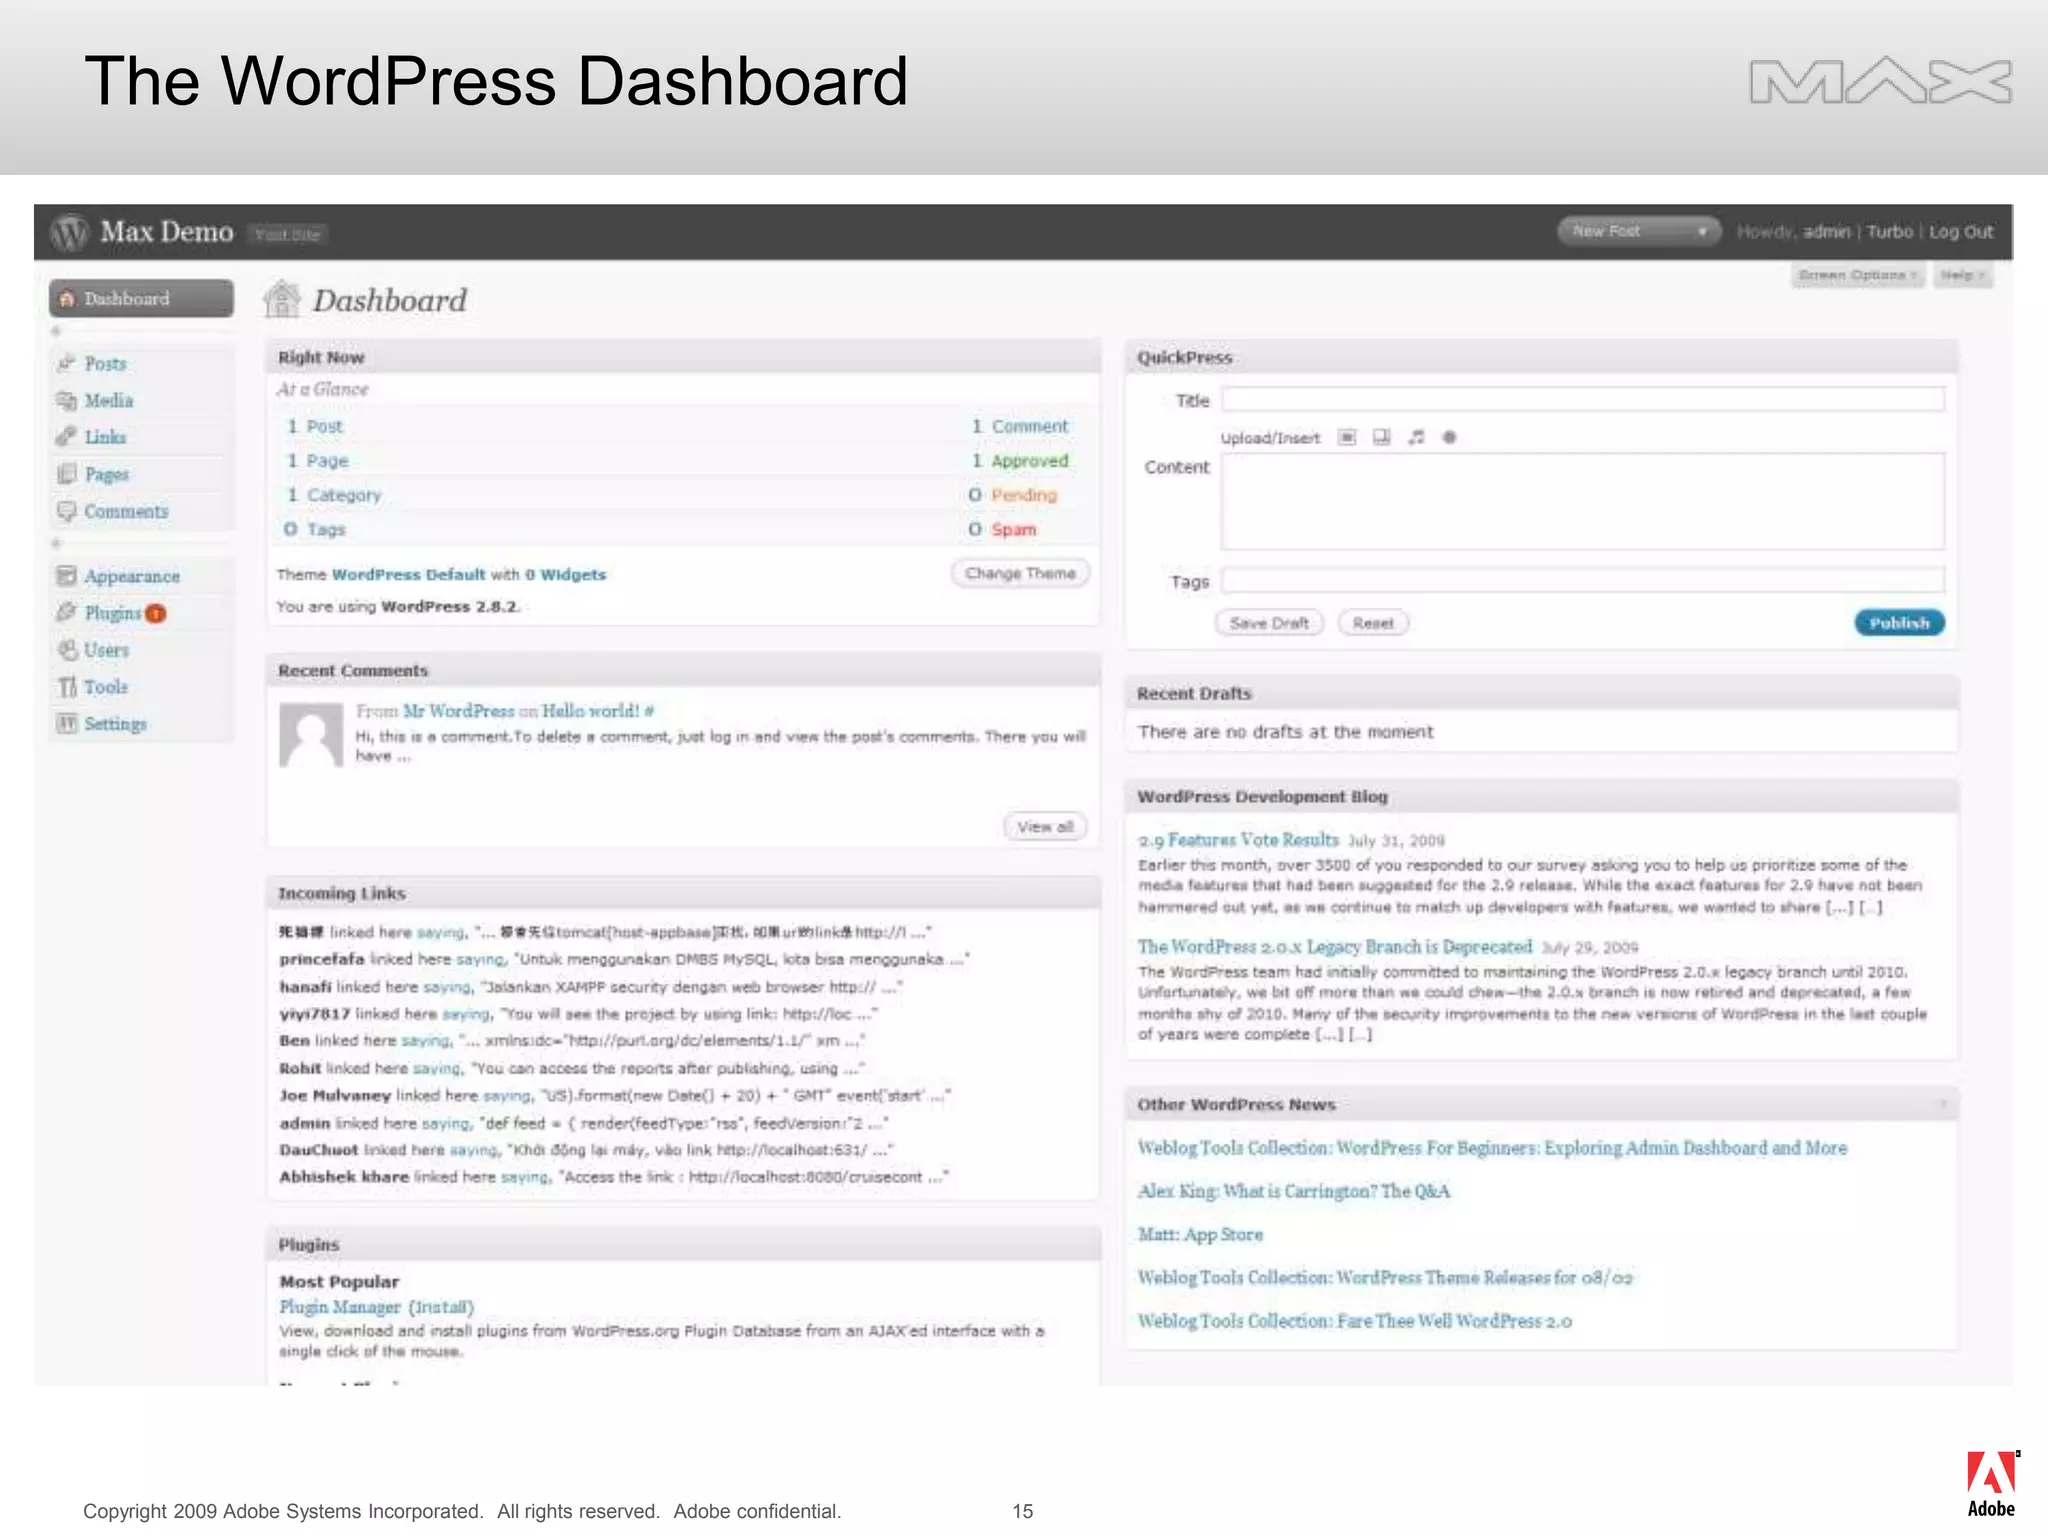The image size is (2048, 1536).
Task: Click the Reset button in QuickPress
Action: pyautogui.click(x=1373, y=623)
